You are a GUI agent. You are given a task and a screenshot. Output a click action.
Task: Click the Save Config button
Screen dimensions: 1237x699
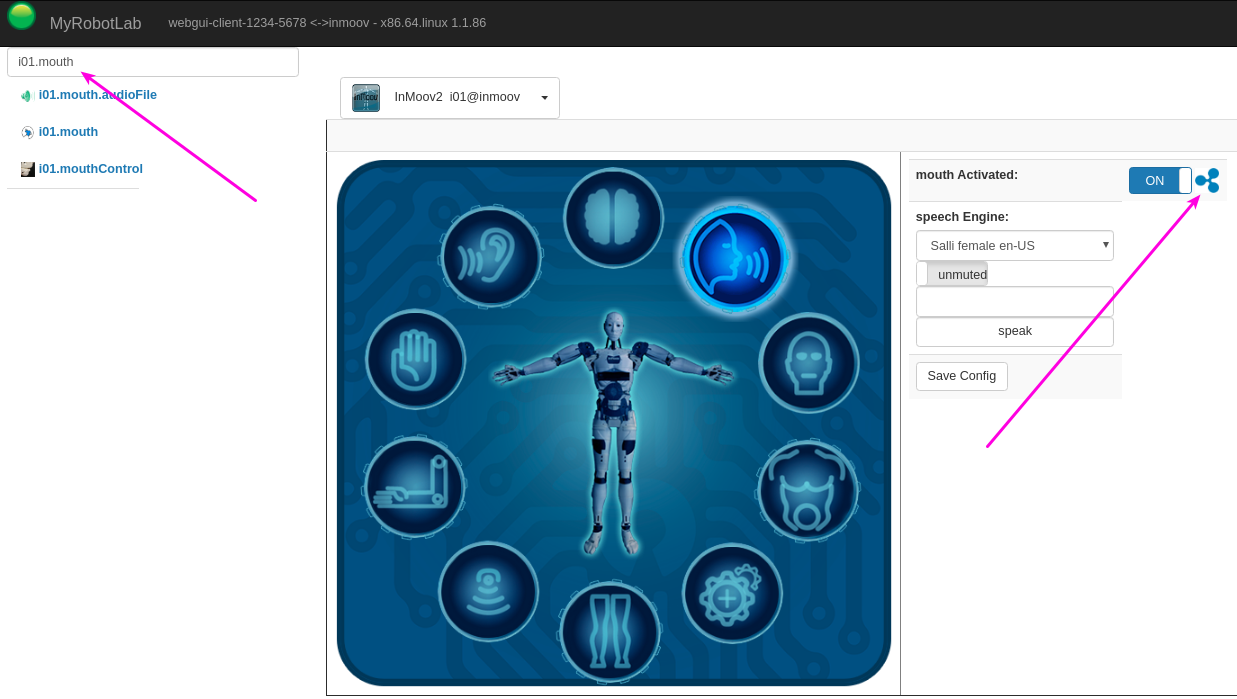point(962,376)
